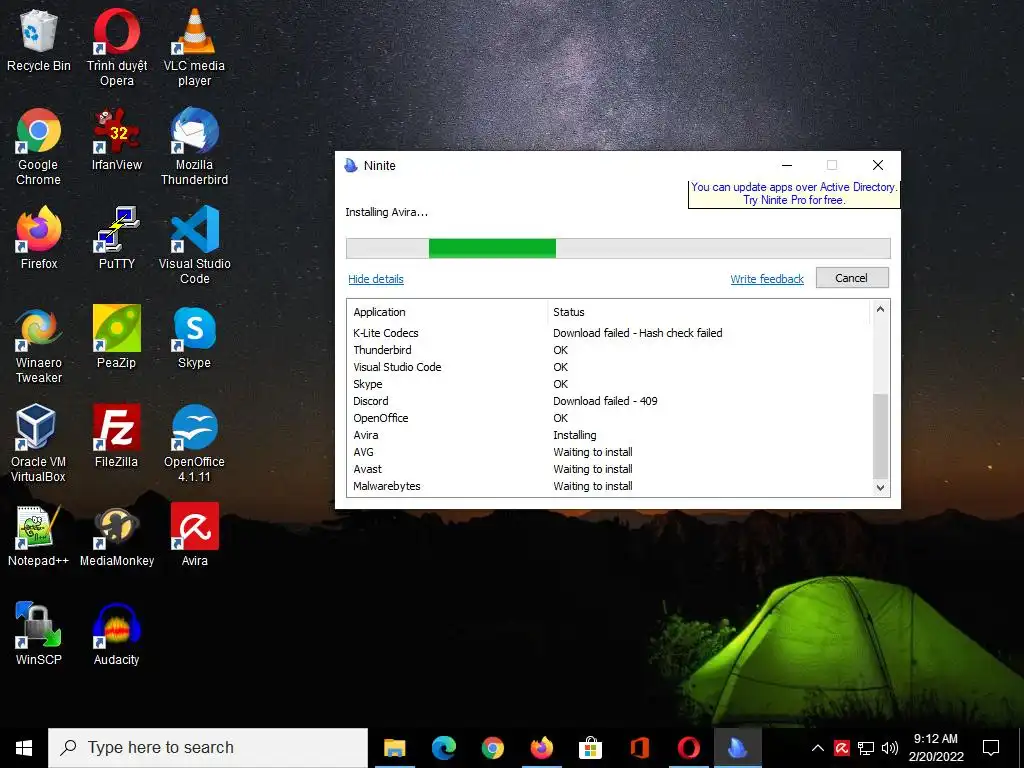
Task: Select the WinSCP desktop shortcut
Action: click(x=39, y=634)
